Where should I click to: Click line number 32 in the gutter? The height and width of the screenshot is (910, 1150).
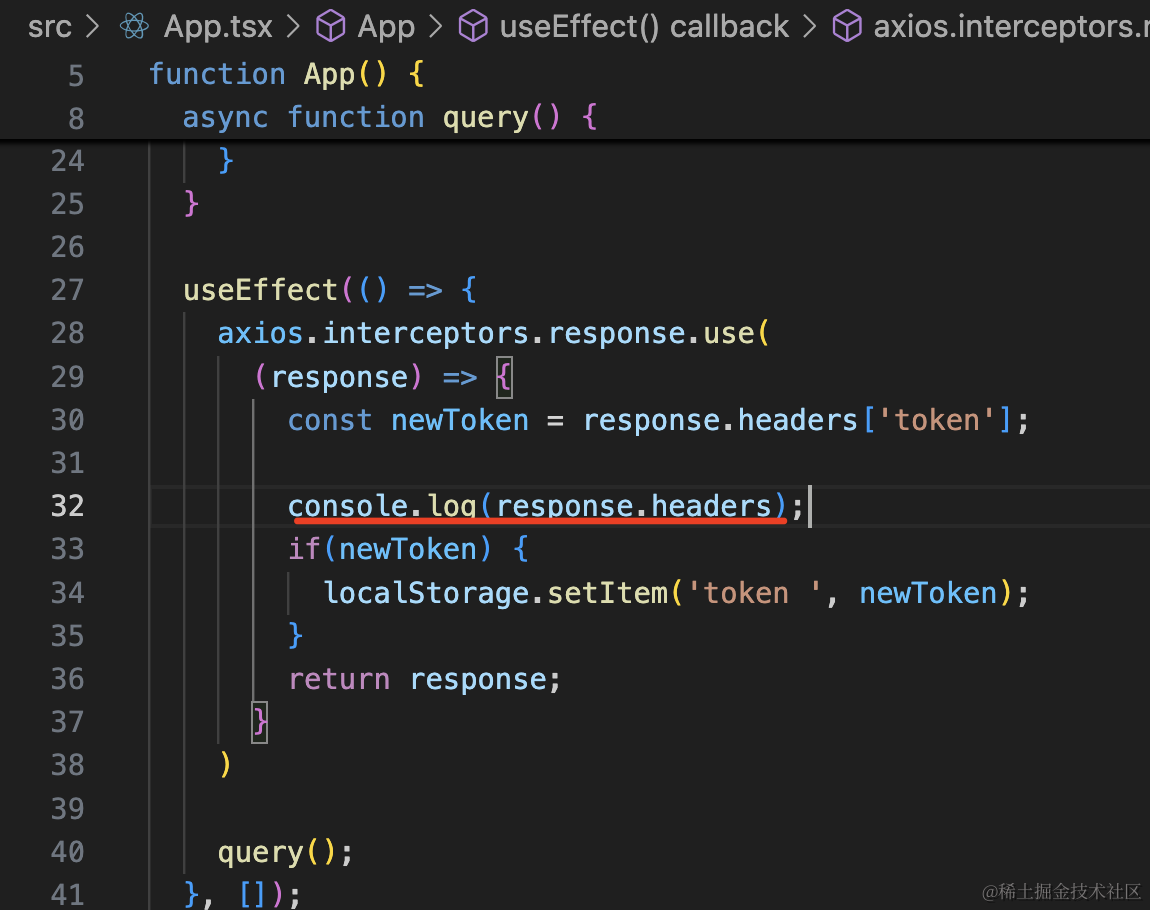coord(67,506)
